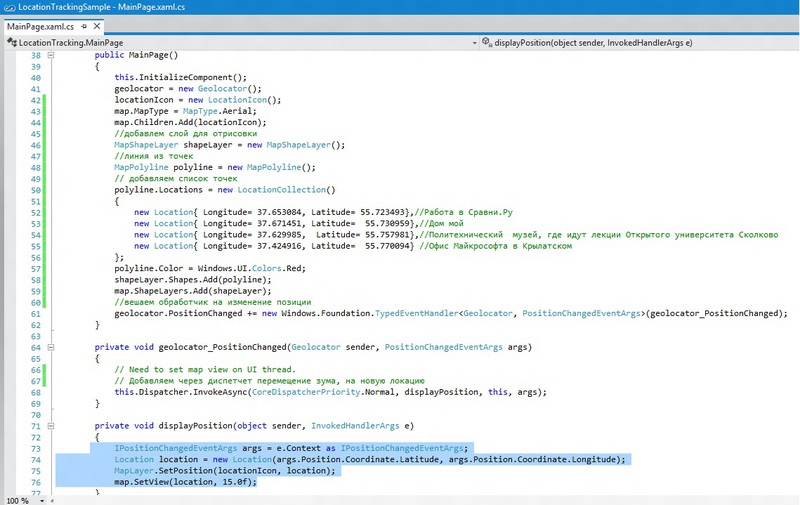Click Colors.Red on line 57
Screen dimensions: 800x505
pos(278,268)
